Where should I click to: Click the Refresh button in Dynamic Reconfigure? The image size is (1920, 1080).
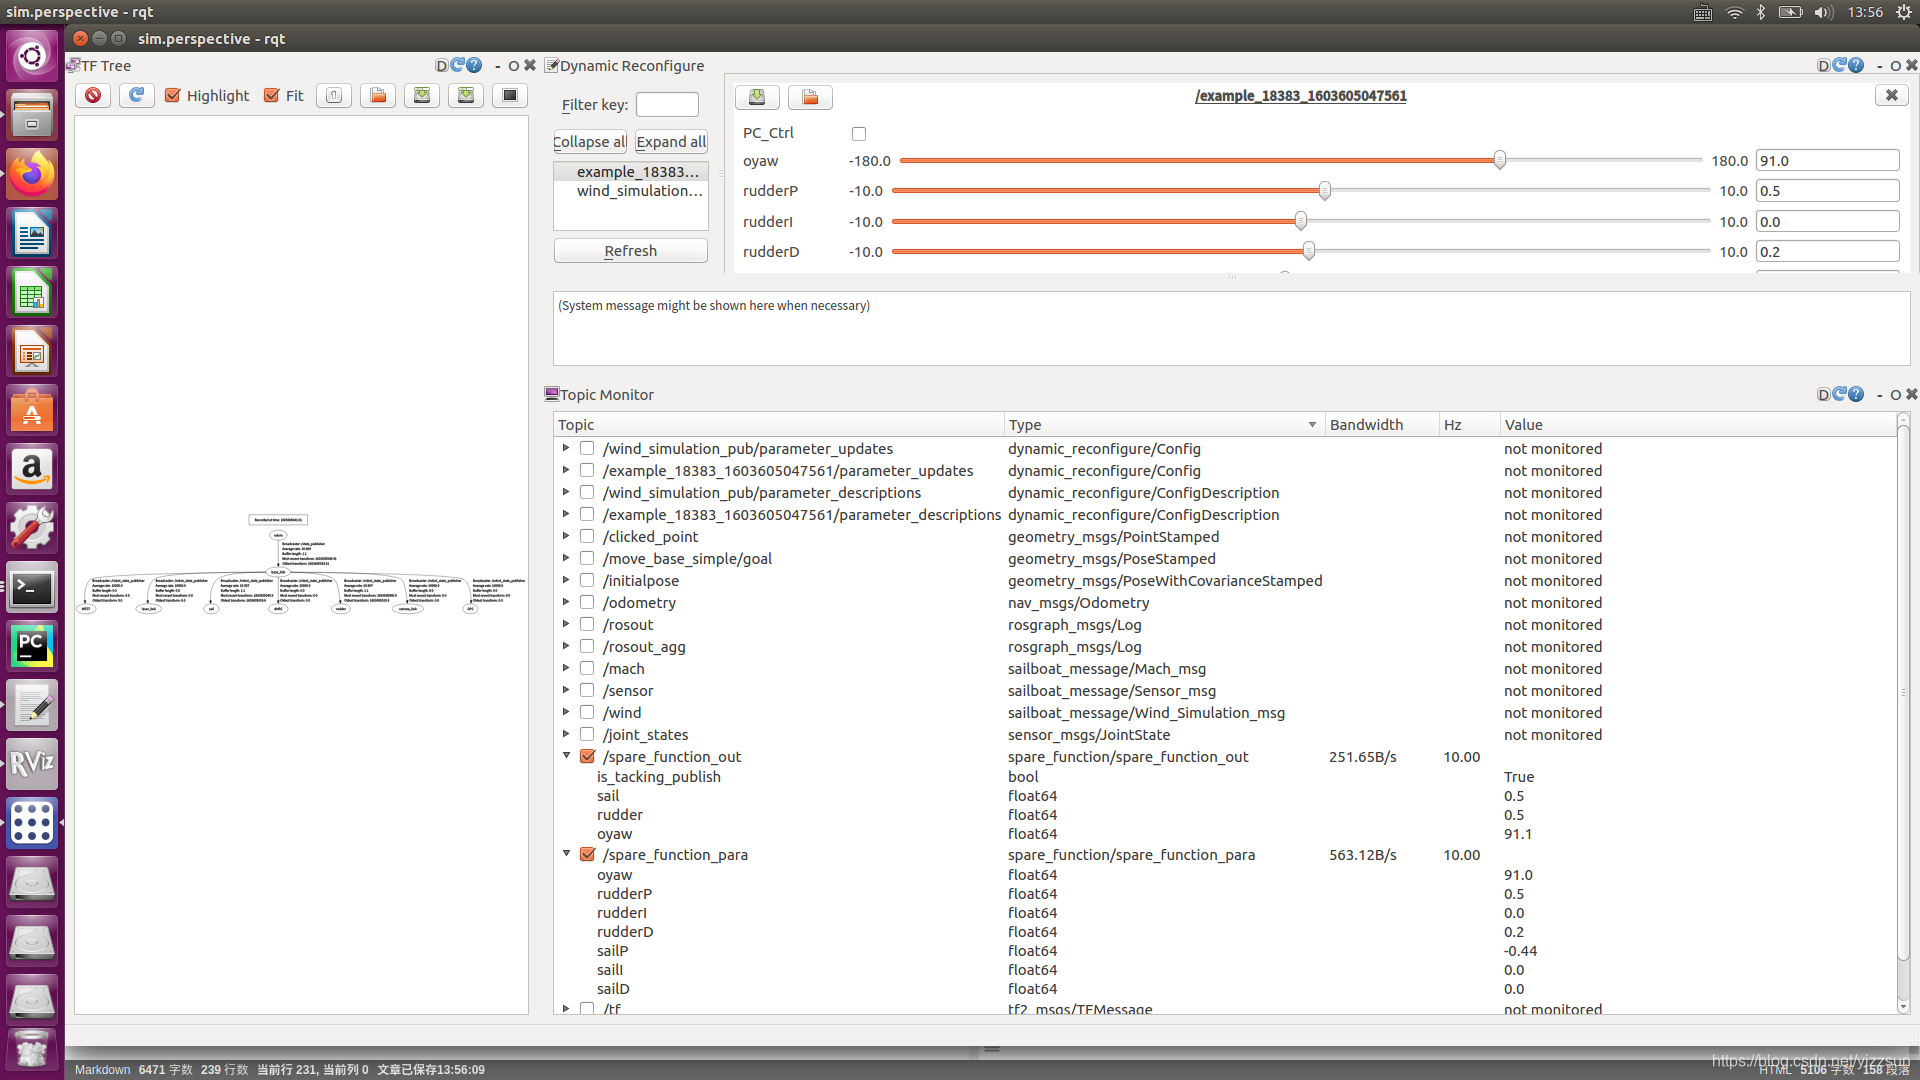point(630,251)
